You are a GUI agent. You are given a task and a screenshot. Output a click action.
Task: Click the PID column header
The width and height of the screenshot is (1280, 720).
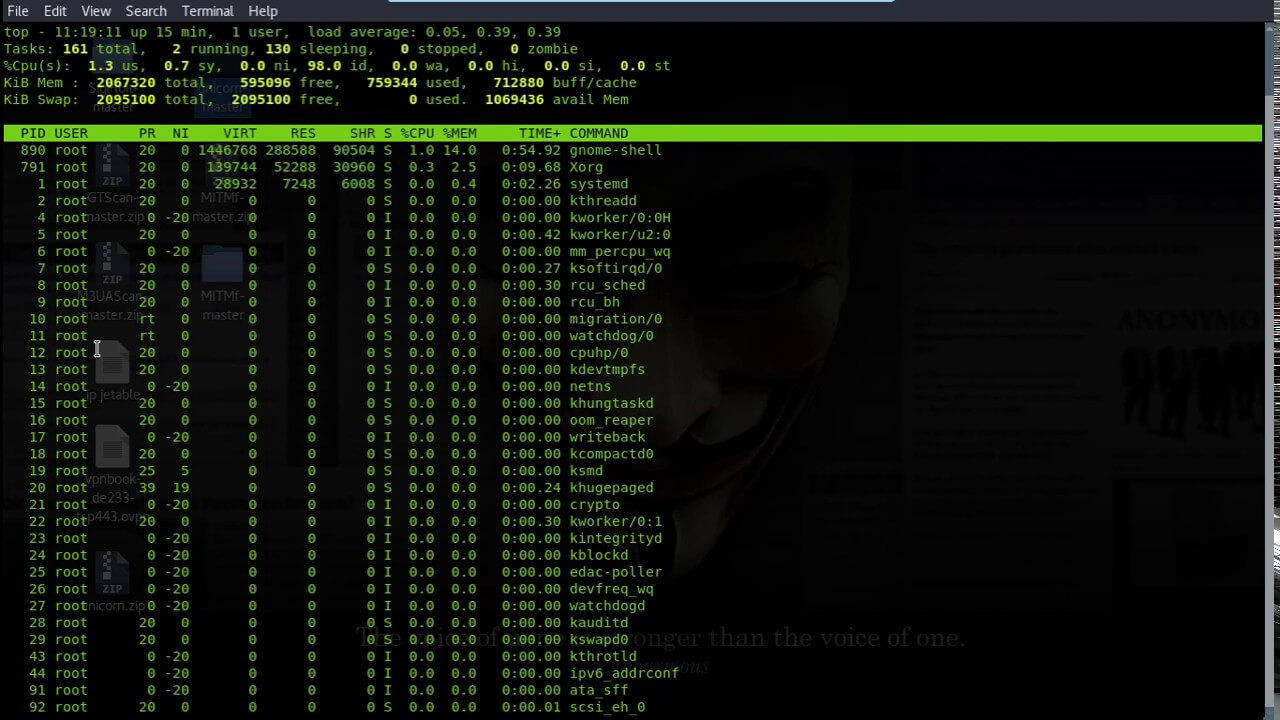tap(33, 133)
